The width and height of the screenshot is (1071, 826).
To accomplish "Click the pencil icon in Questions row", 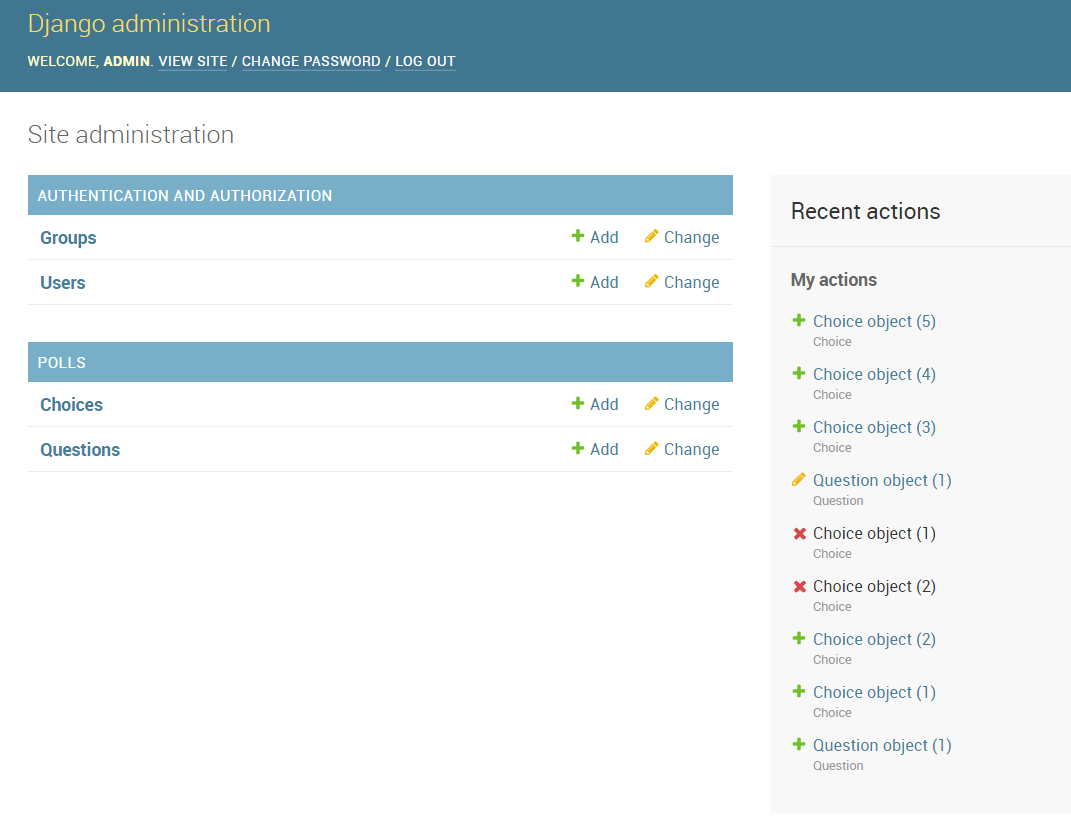I will coord(652,448).
